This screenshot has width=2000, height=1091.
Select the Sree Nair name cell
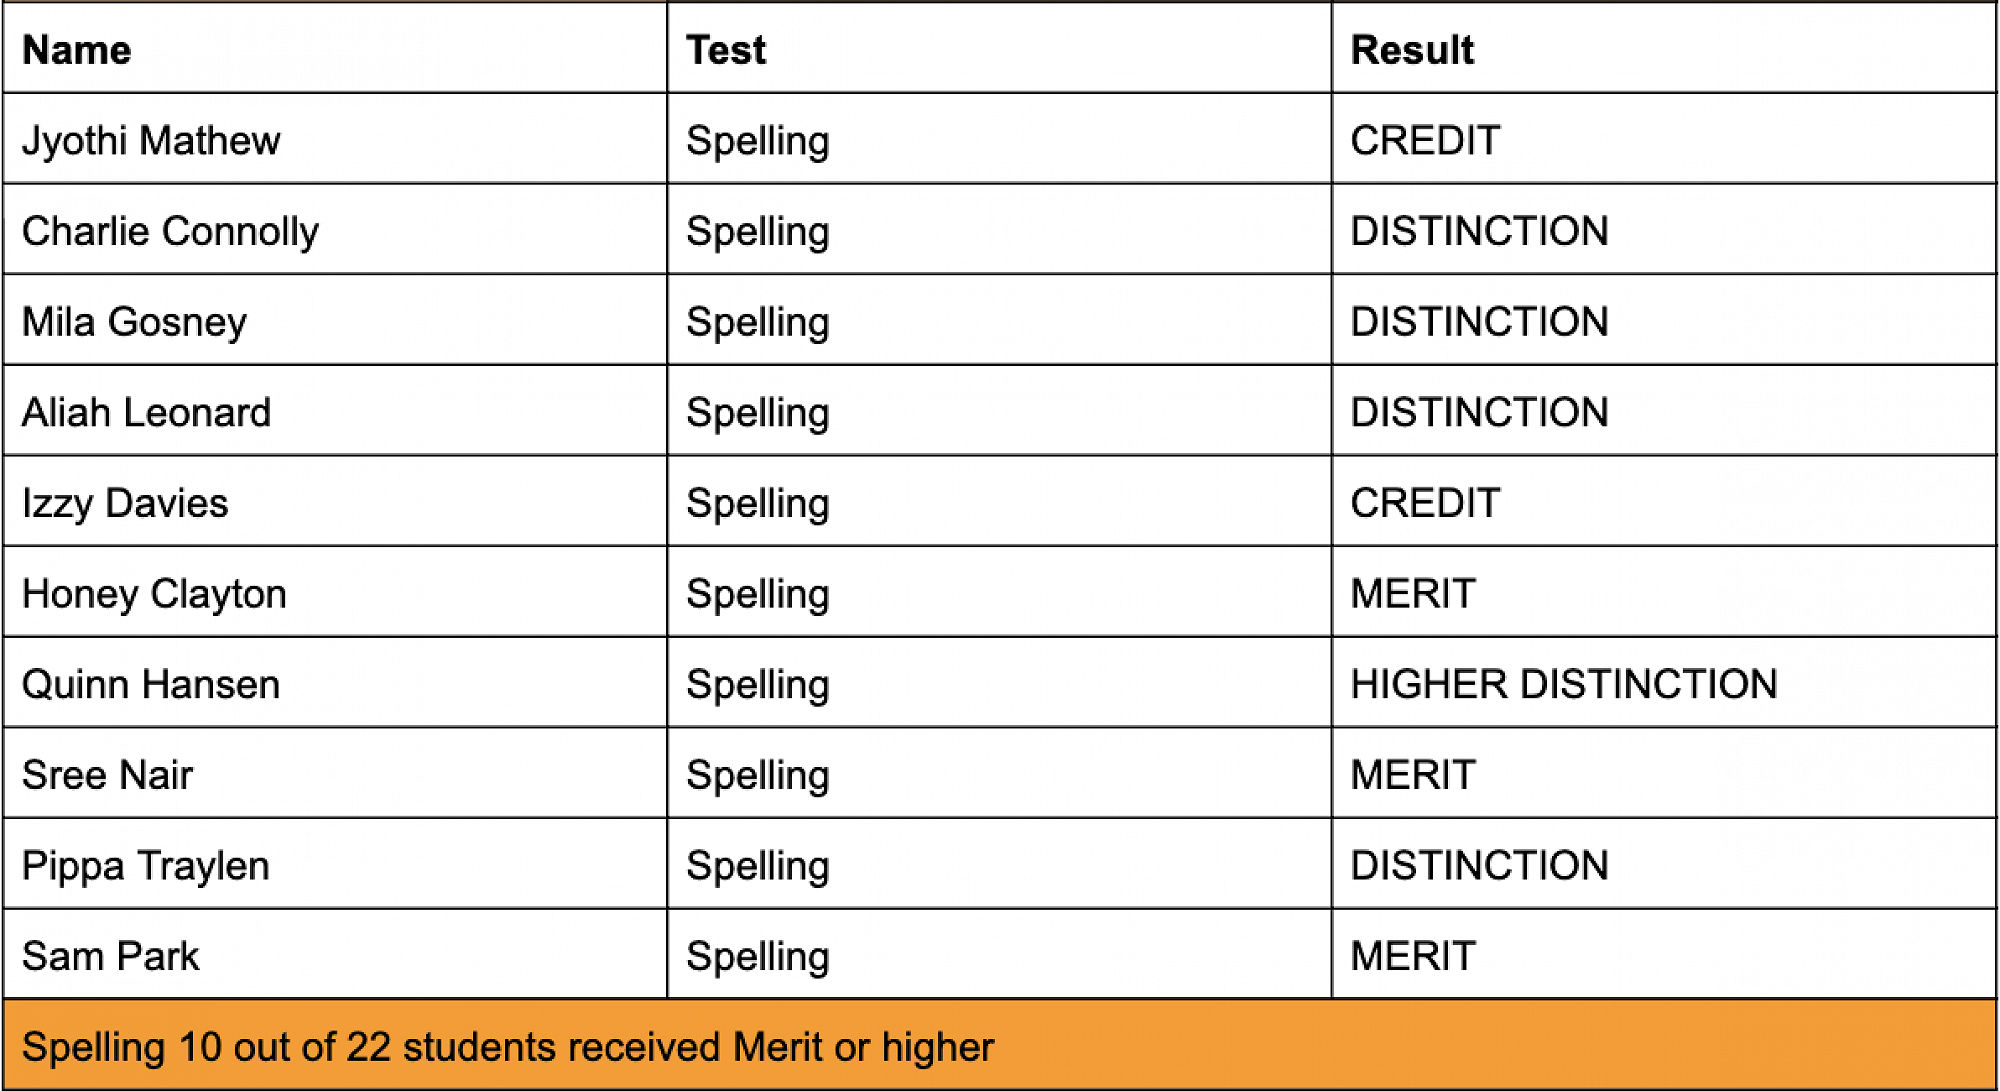tap(107, 775)
